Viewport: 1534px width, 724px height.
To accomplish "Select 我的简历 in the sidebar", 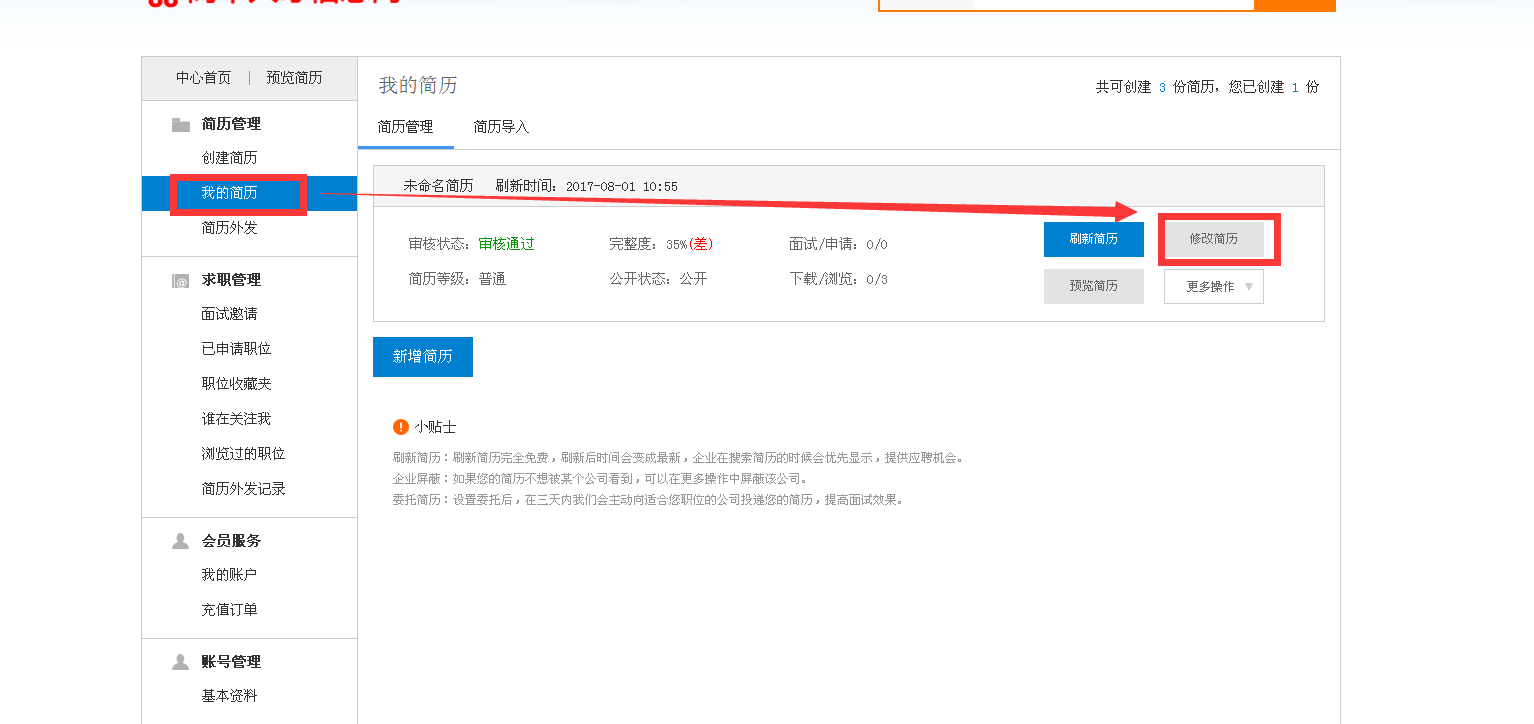I will click(229, 193).
